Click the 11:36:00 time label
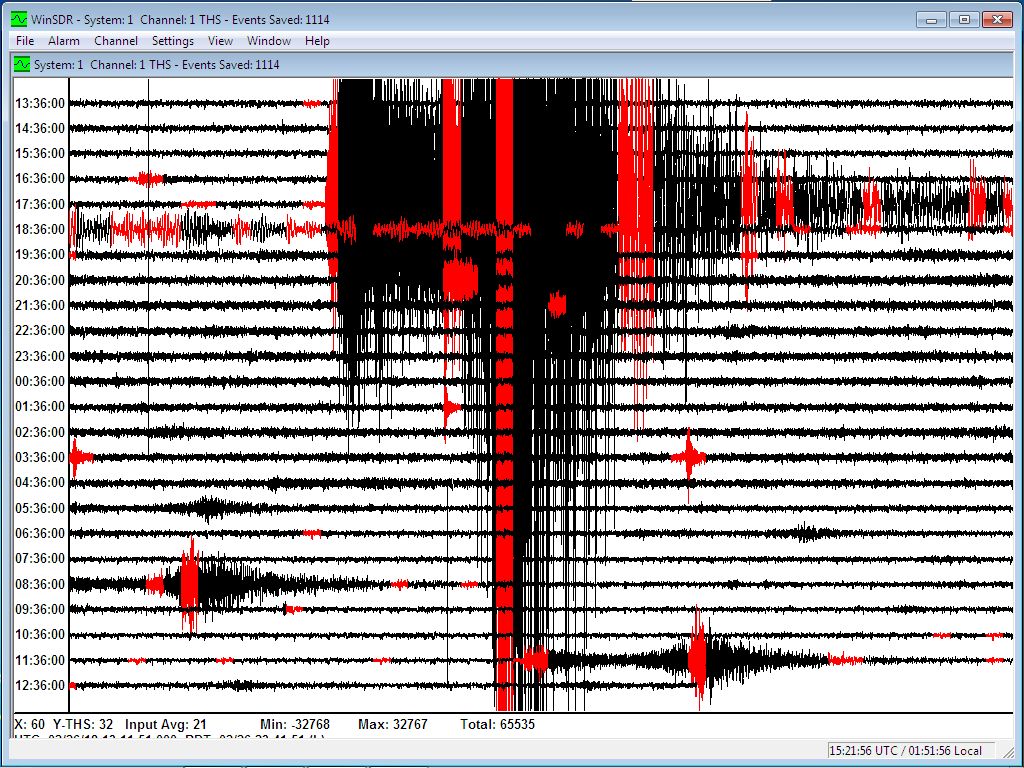 [x=40, y=660]
